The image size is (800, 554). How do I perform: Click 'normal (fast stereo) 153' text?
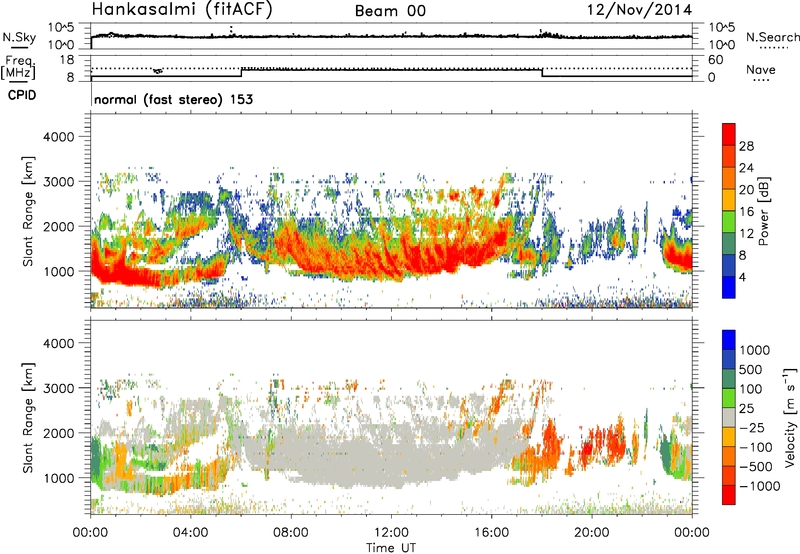pos(173,99)
